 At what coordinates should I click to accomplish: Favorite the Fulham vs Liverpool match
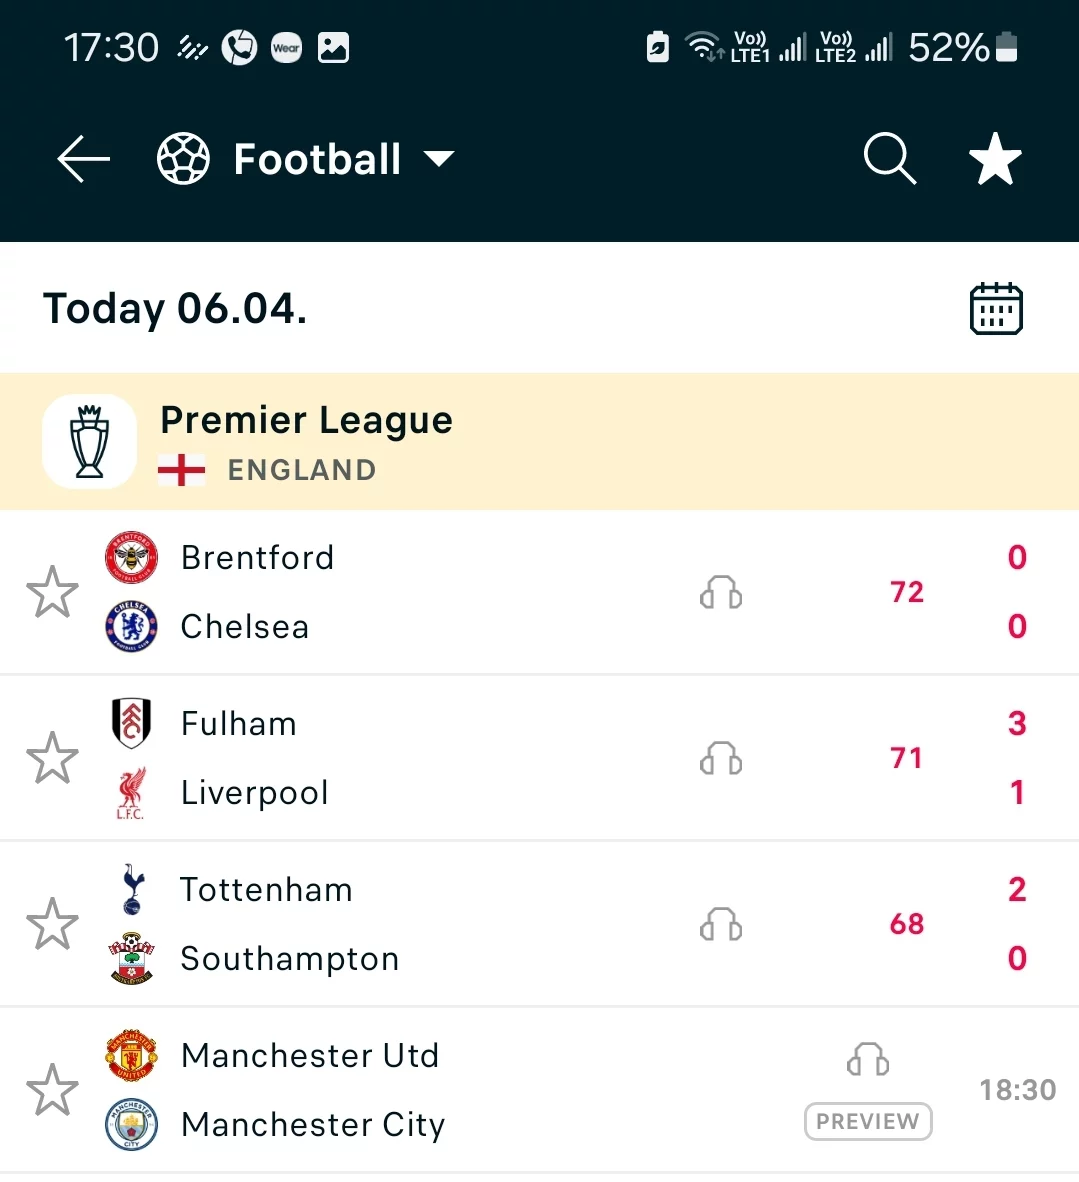[52, 758]
